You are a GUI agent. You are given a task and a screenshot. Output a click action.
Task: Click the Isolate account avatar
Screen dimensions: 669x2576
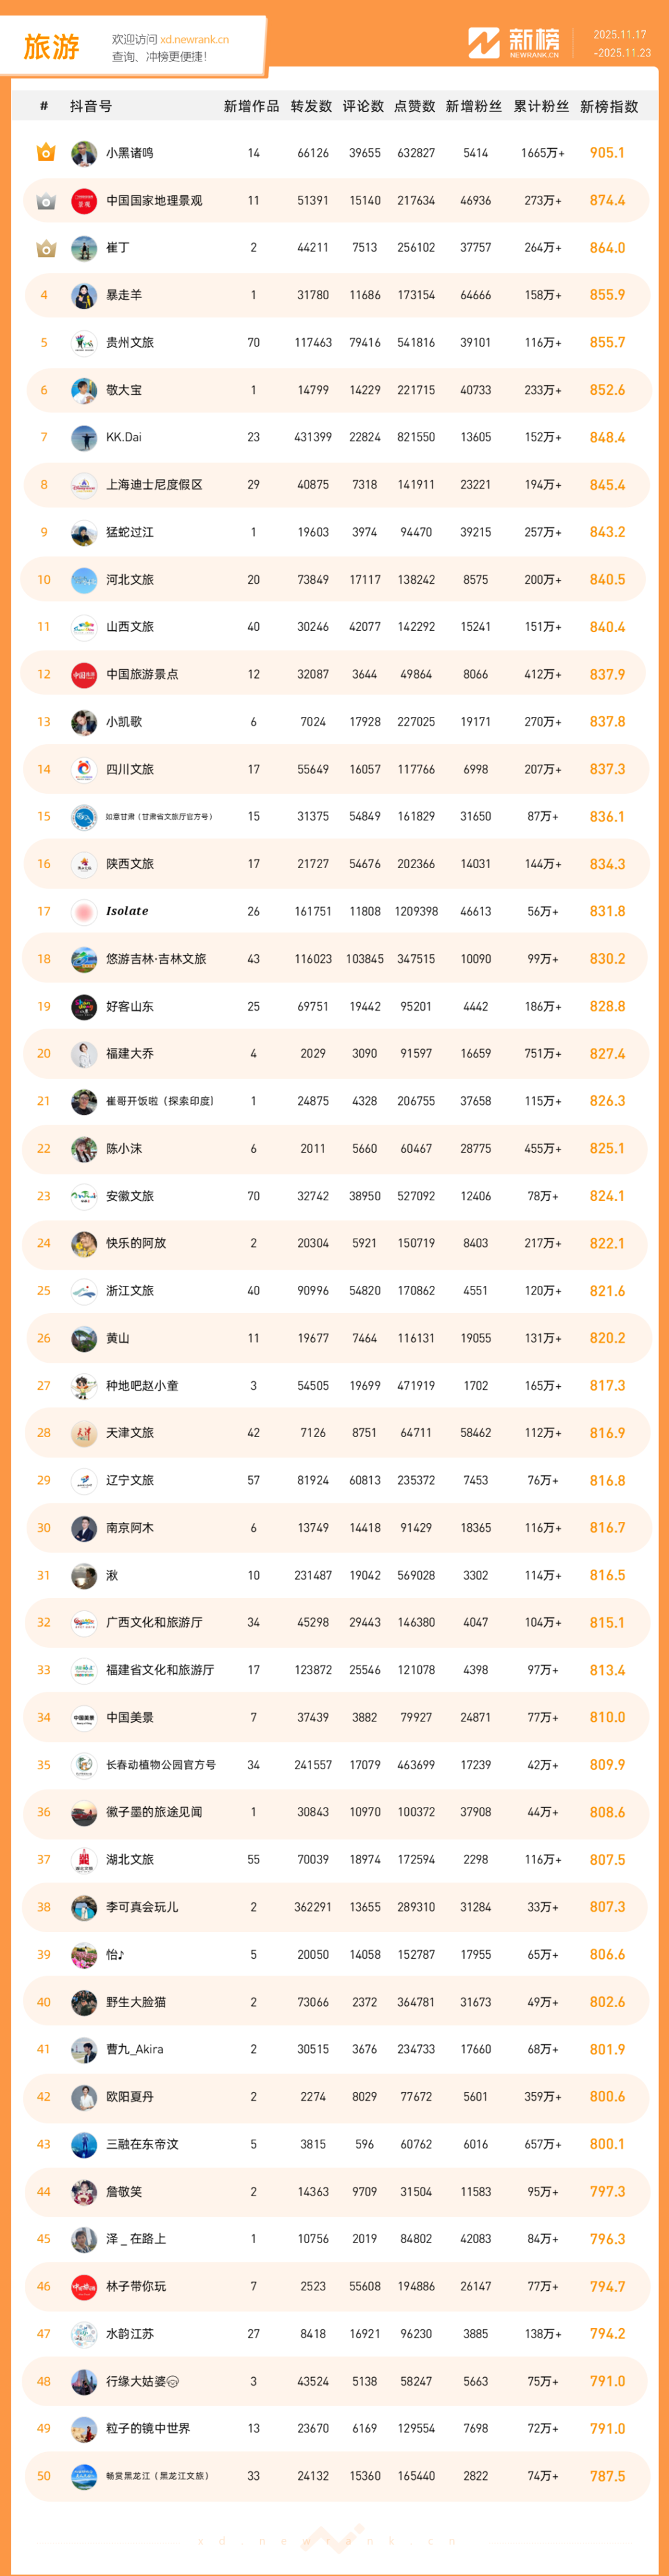point(84,911)
